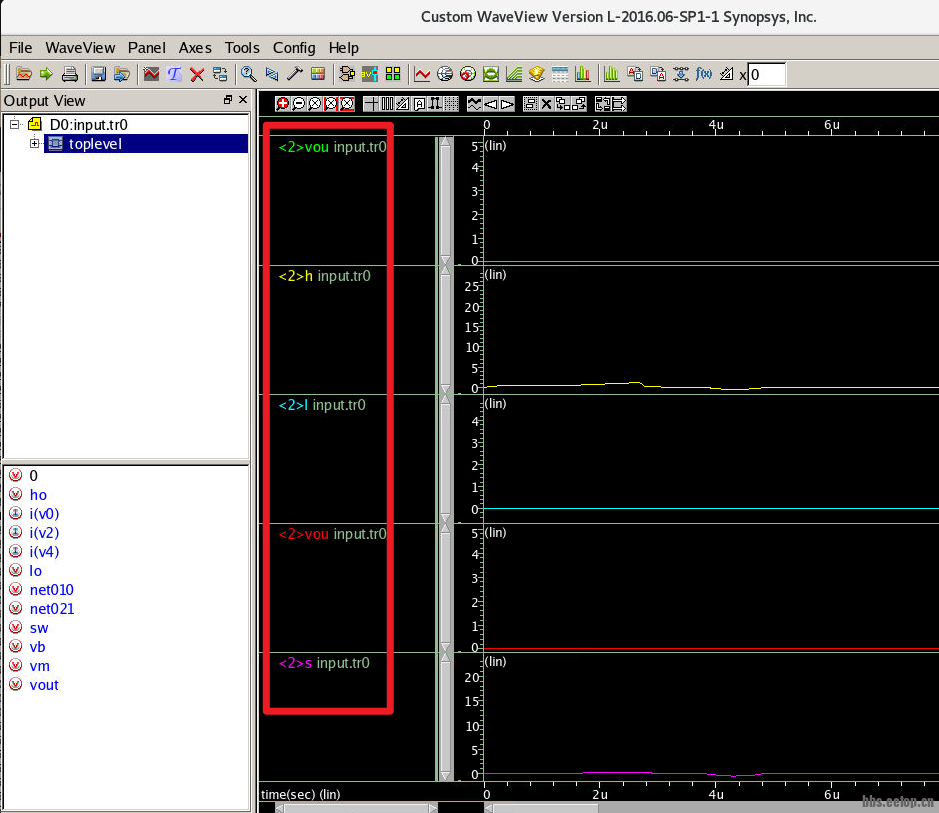Select signal net021 in the list
Screen dimensions: 939x813
[x=52, y=609]
